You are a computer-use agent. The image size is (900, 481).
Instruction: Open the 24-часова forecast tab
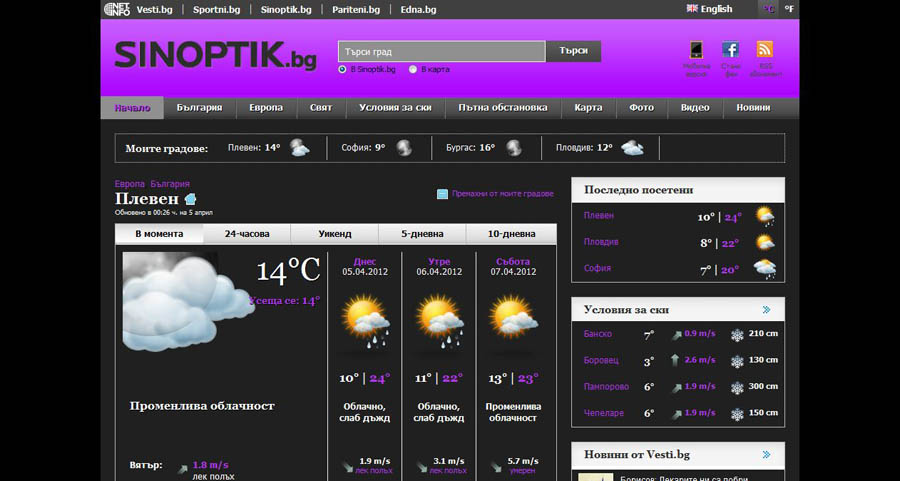[247, 234]
